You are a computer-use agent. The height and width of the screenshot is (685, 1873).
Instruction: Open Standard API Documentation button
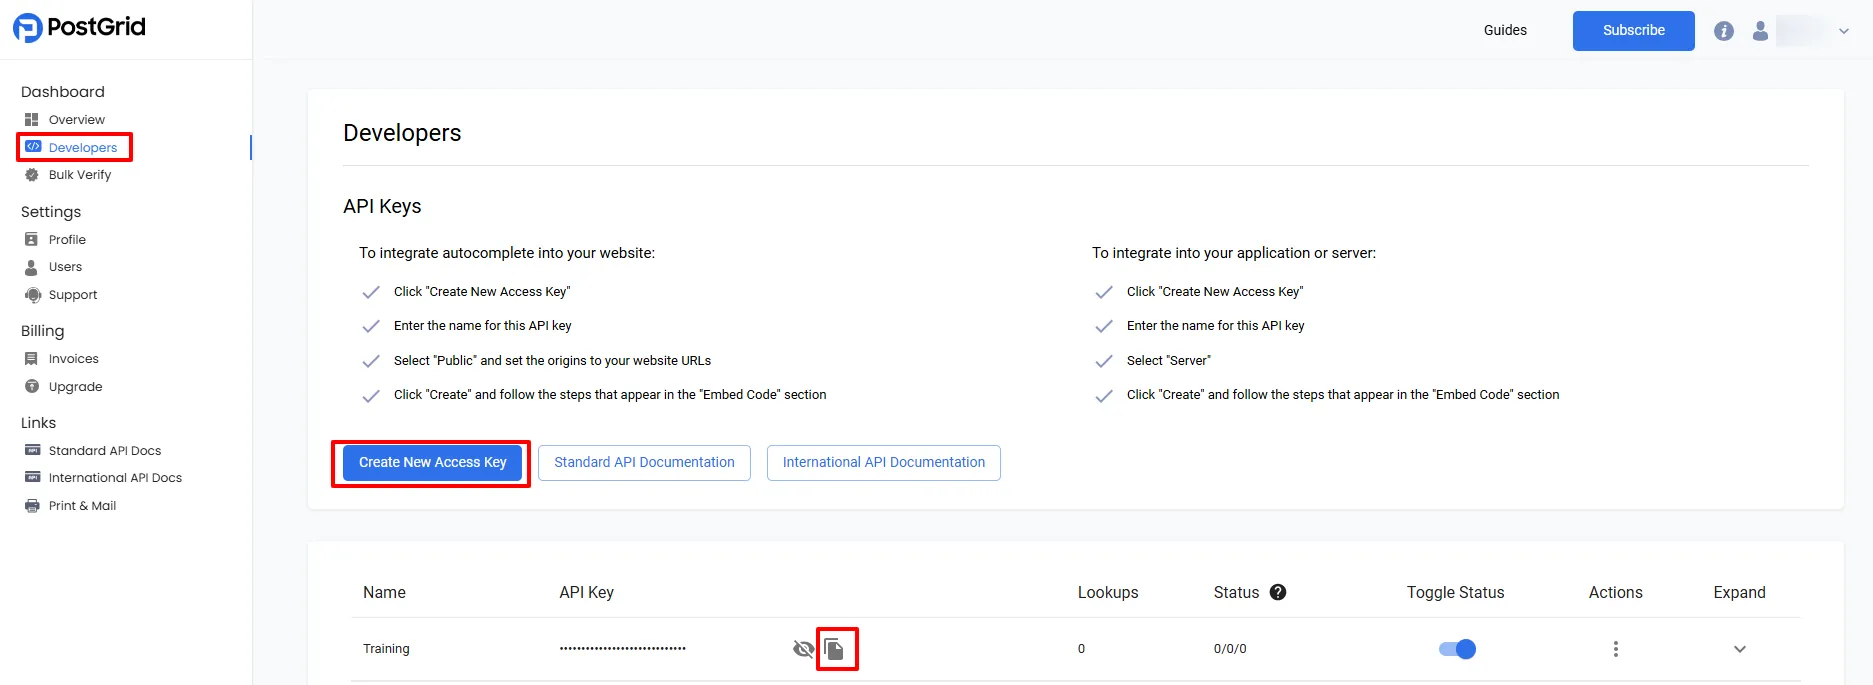pyautogui.click(x=644, y=463)
